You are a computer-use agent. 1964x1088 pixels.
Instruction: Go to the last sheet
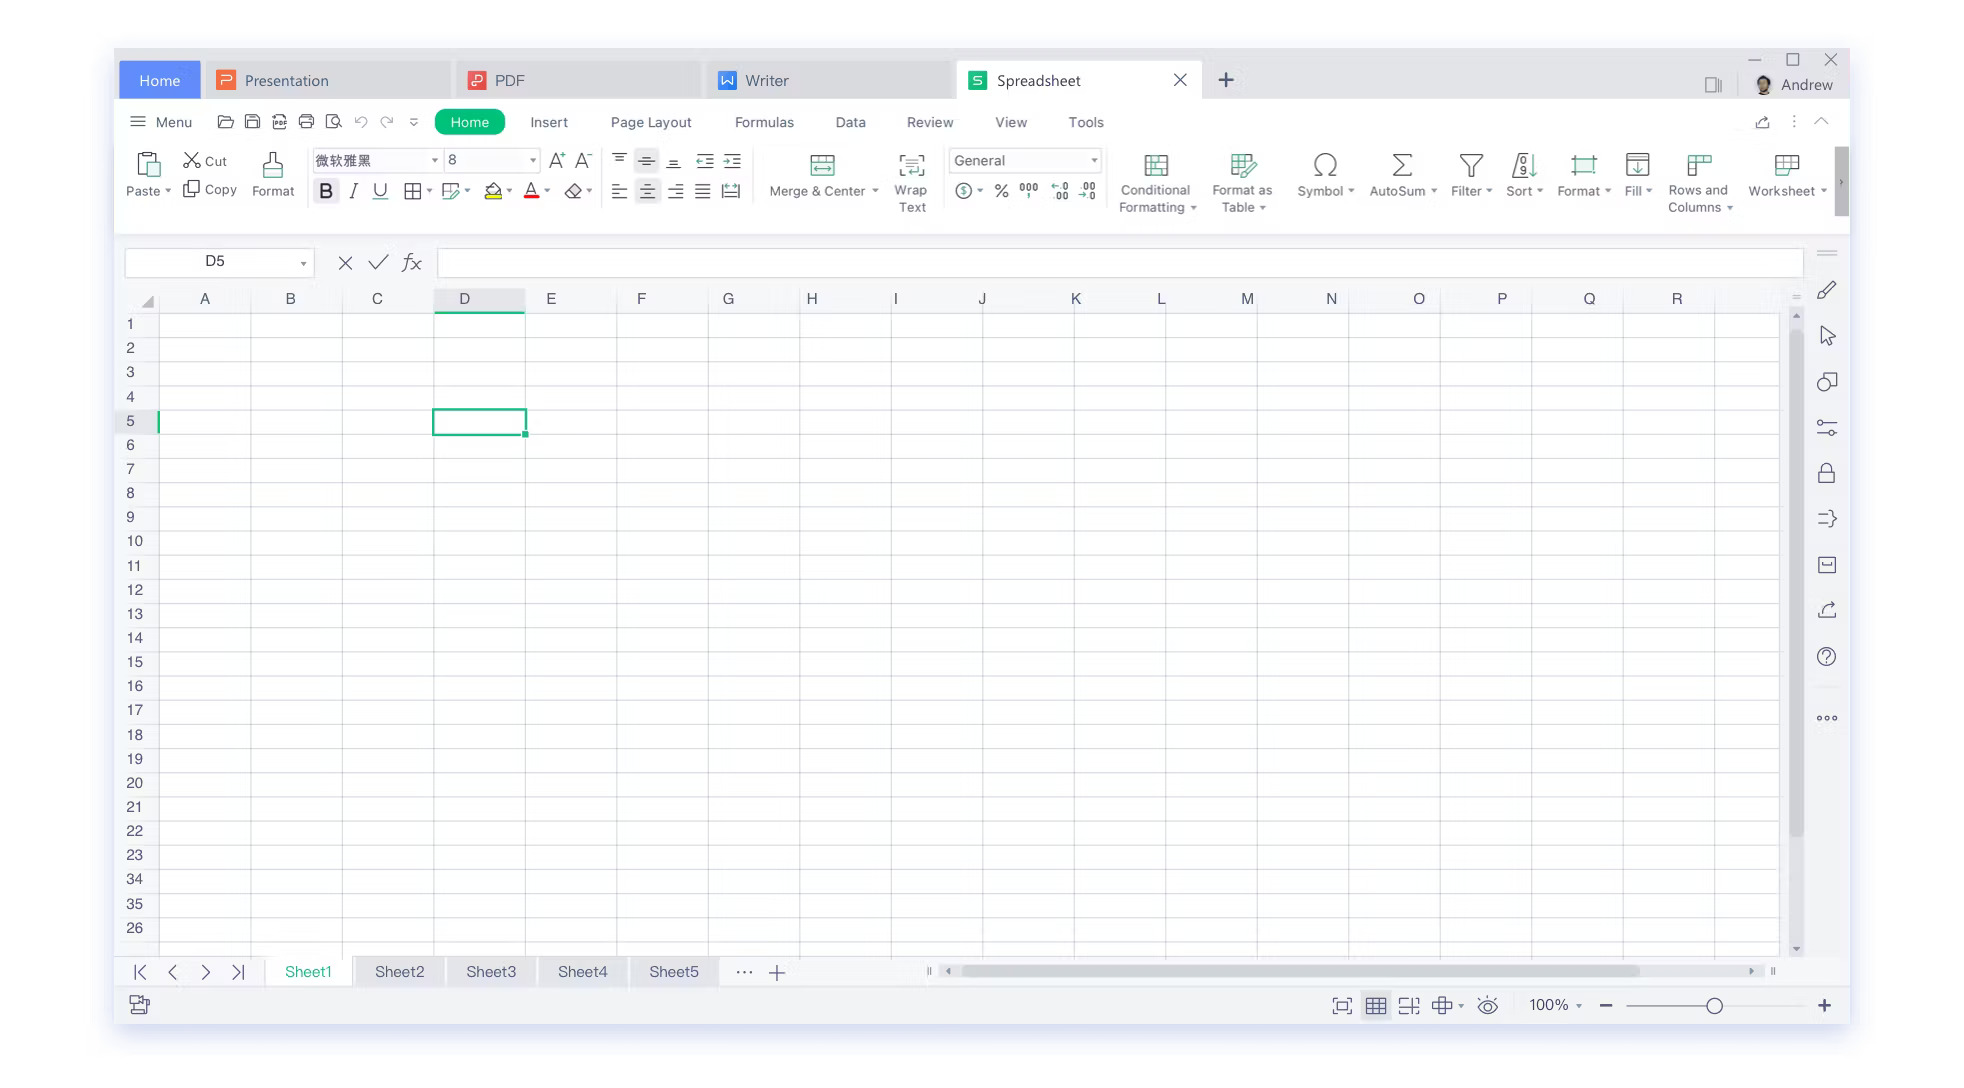[238, 972]
